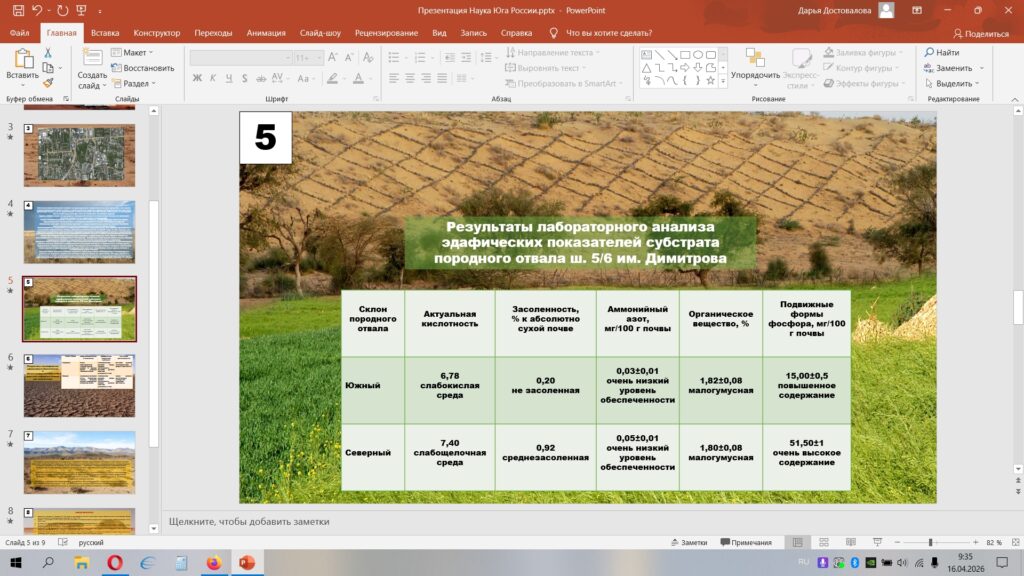Switch to Normal view in status bar
The height and width of the screenshot is (576, 1024).
click(797, 542)
